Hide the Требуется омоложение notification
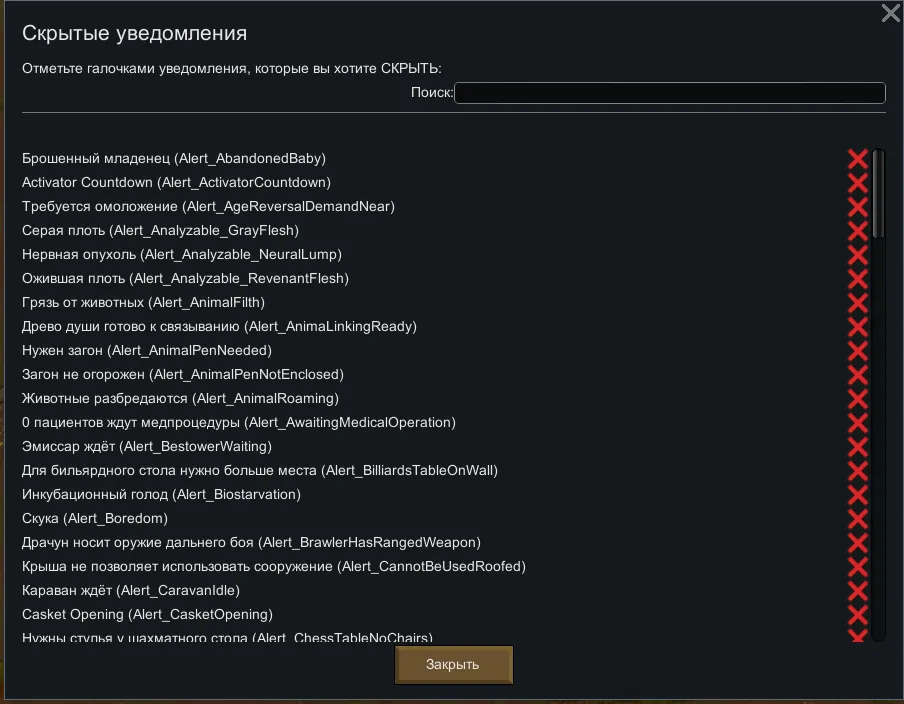 click(x=858, y=207)
